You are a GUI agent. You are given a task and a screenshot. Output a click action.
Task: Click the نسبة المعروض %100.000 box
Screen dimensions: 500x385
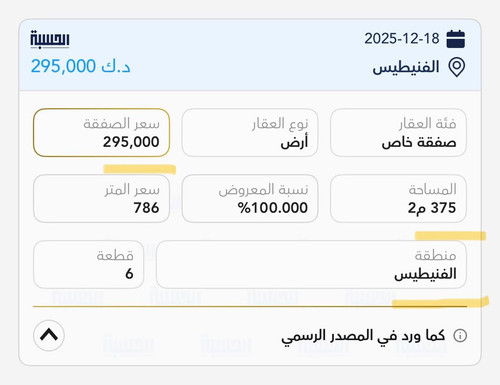(250, 198)
